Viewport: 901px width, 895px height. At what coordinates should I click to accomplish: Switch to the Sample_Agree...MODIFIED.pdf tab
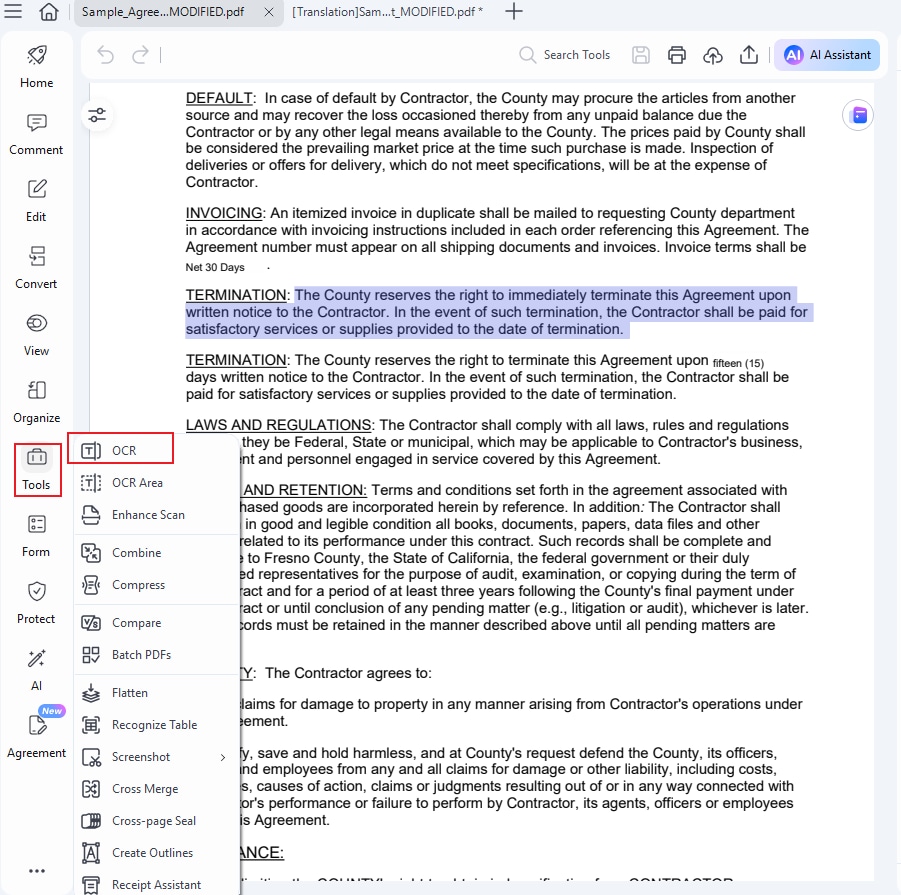click(x=163, y=11)
